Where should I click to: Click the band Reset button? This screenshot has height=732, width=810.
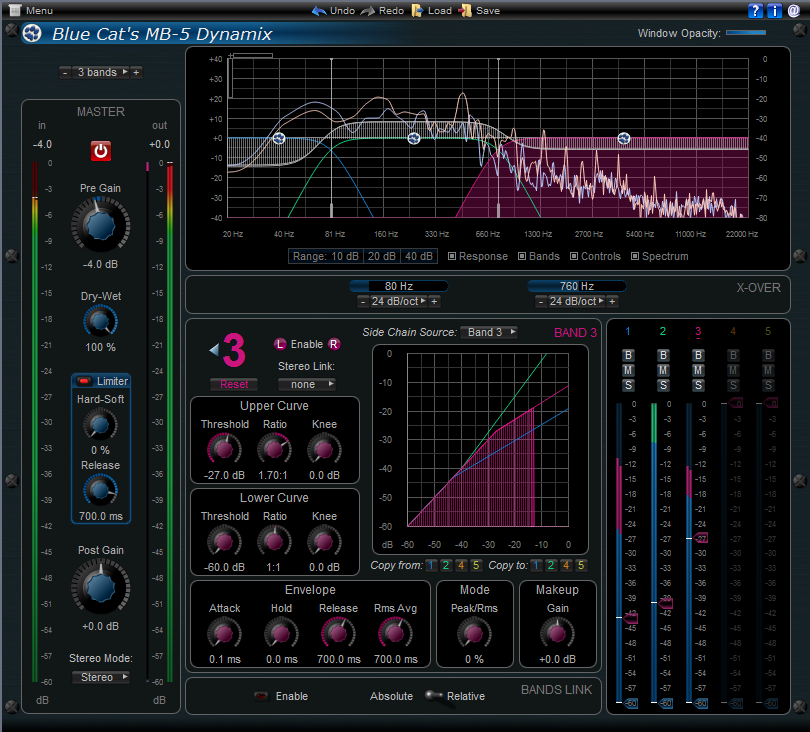234,384
